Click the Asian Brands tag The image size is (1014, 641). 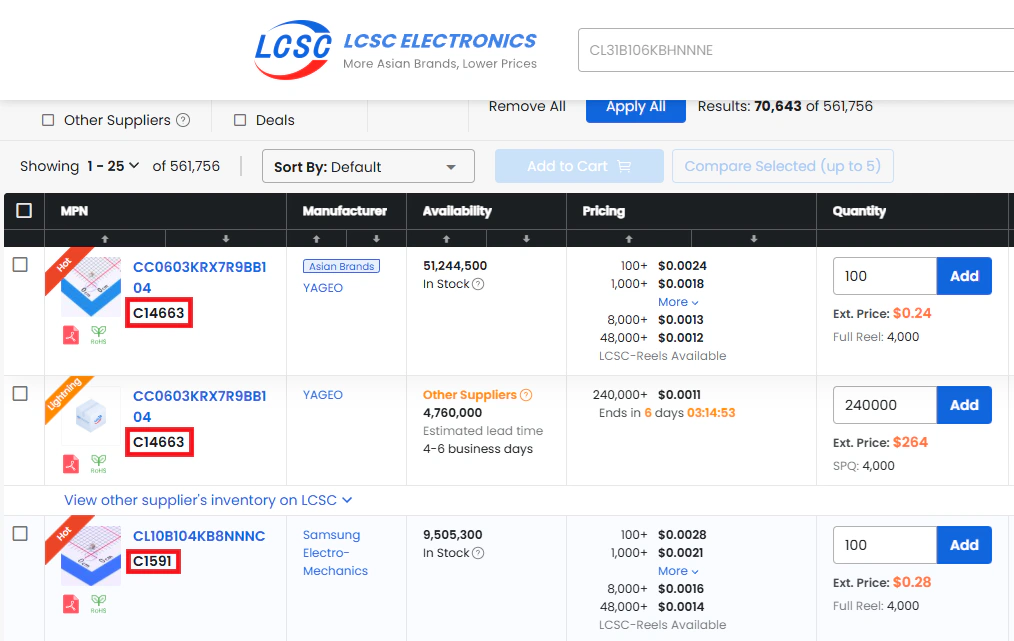[x=341, y=266]
